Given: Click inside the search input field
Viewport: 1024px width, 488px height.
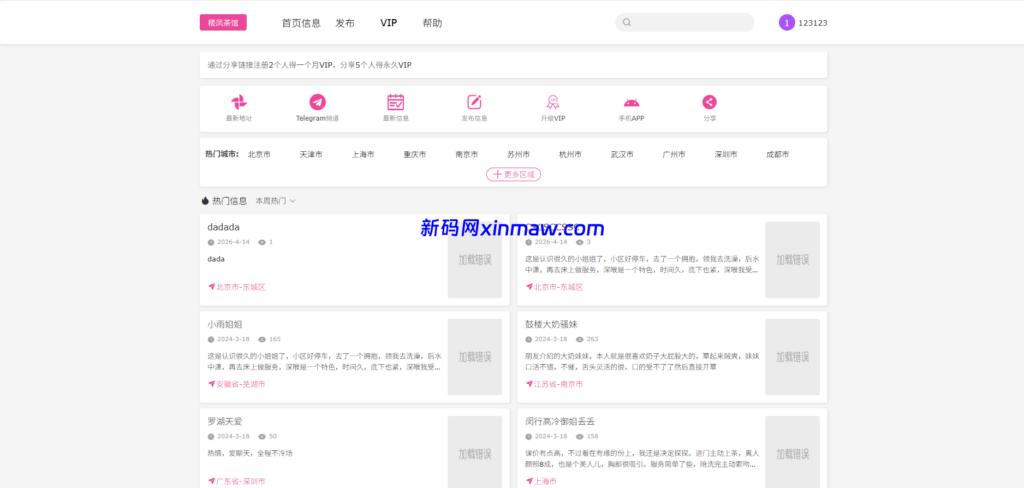Looking at the screenshot, I should point(684,22).
